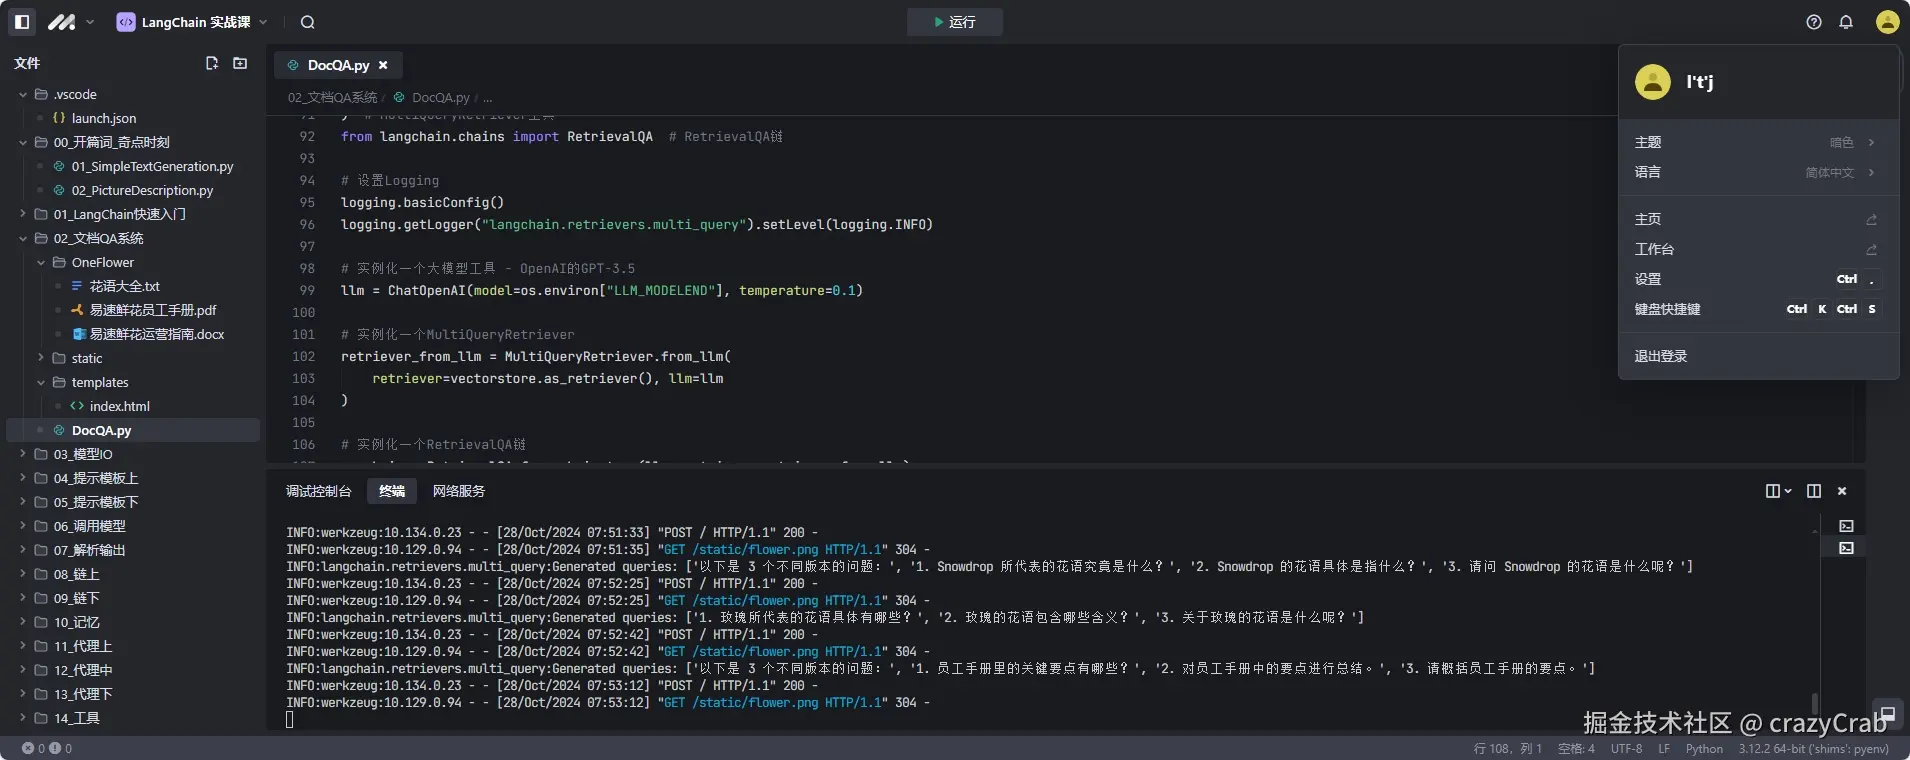Close the DocQA.py editor tab
This screenshot has height=760, width=1910.
tap(383, 65)
